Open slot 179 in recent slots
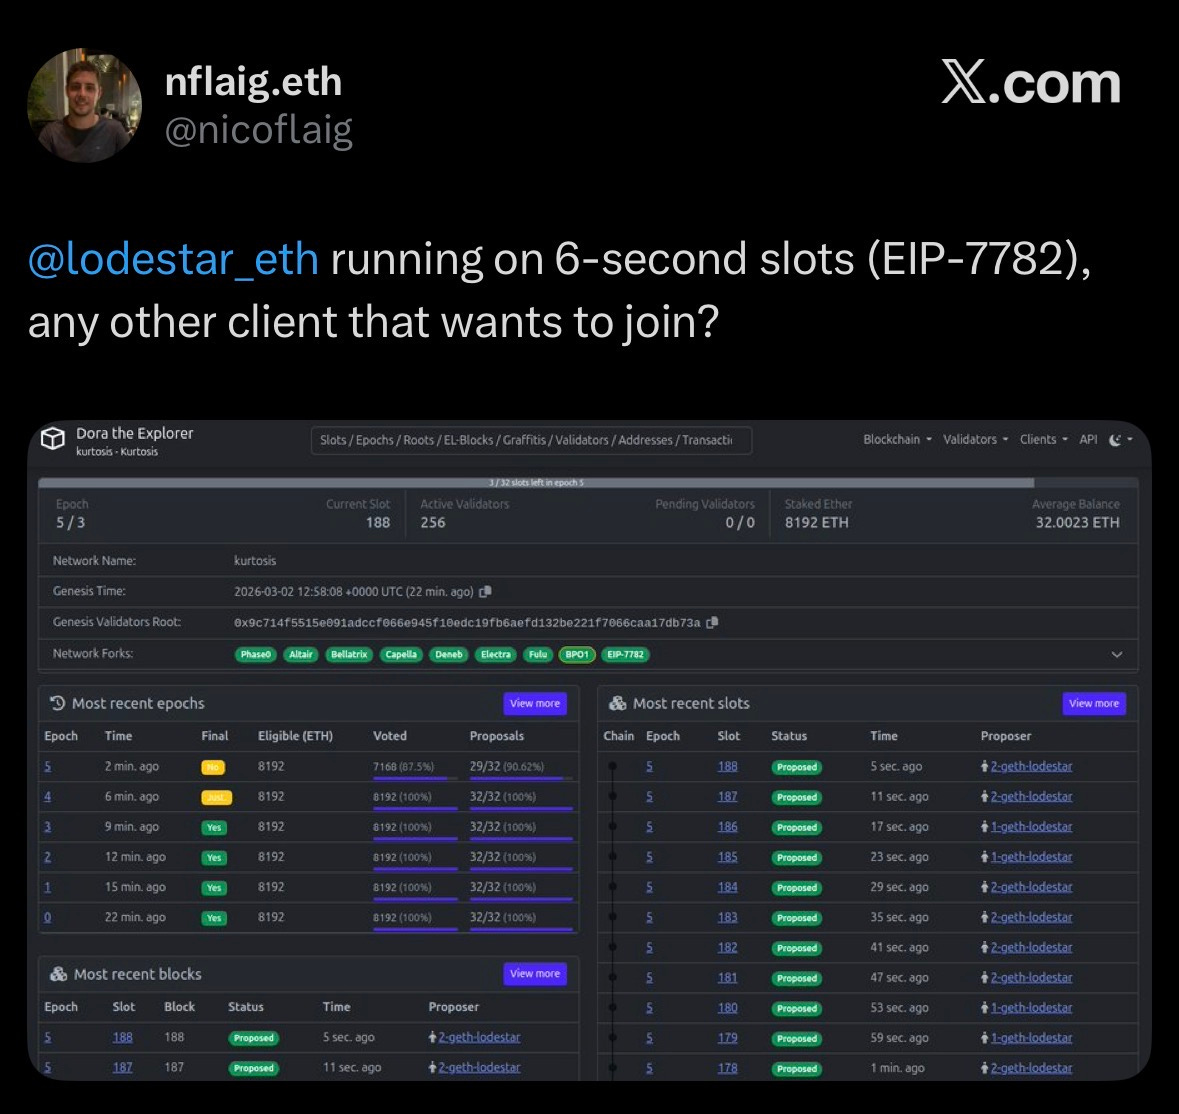 [x=727, y=1038]
